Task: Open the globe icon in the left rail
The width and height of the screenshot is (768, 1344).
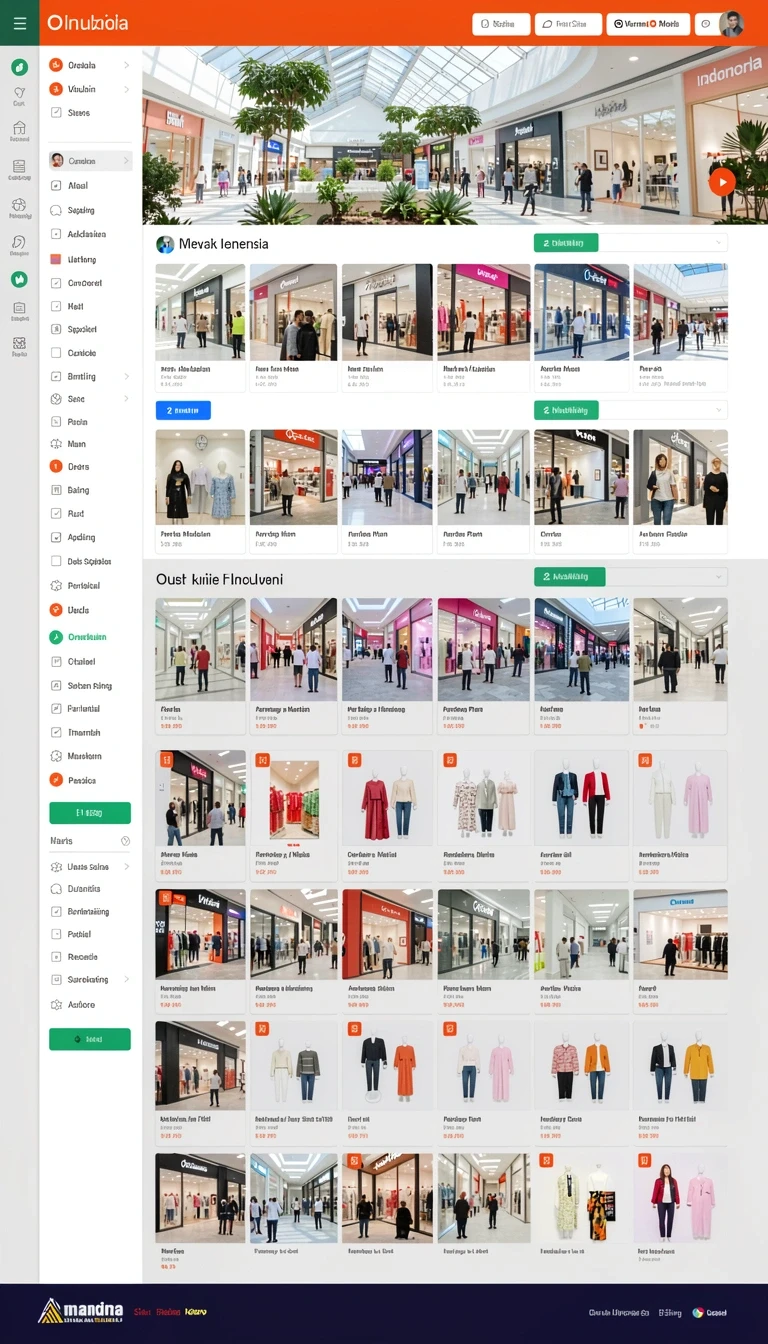Action: [x=19, y=205]
